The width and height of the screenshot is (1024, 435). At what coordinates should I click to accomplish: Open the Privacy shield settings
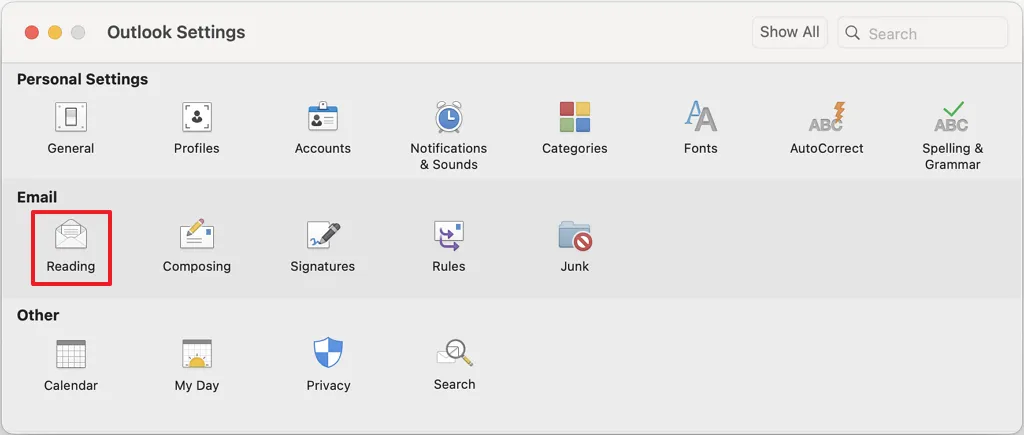pyautogui.click(x=328, y=355)
